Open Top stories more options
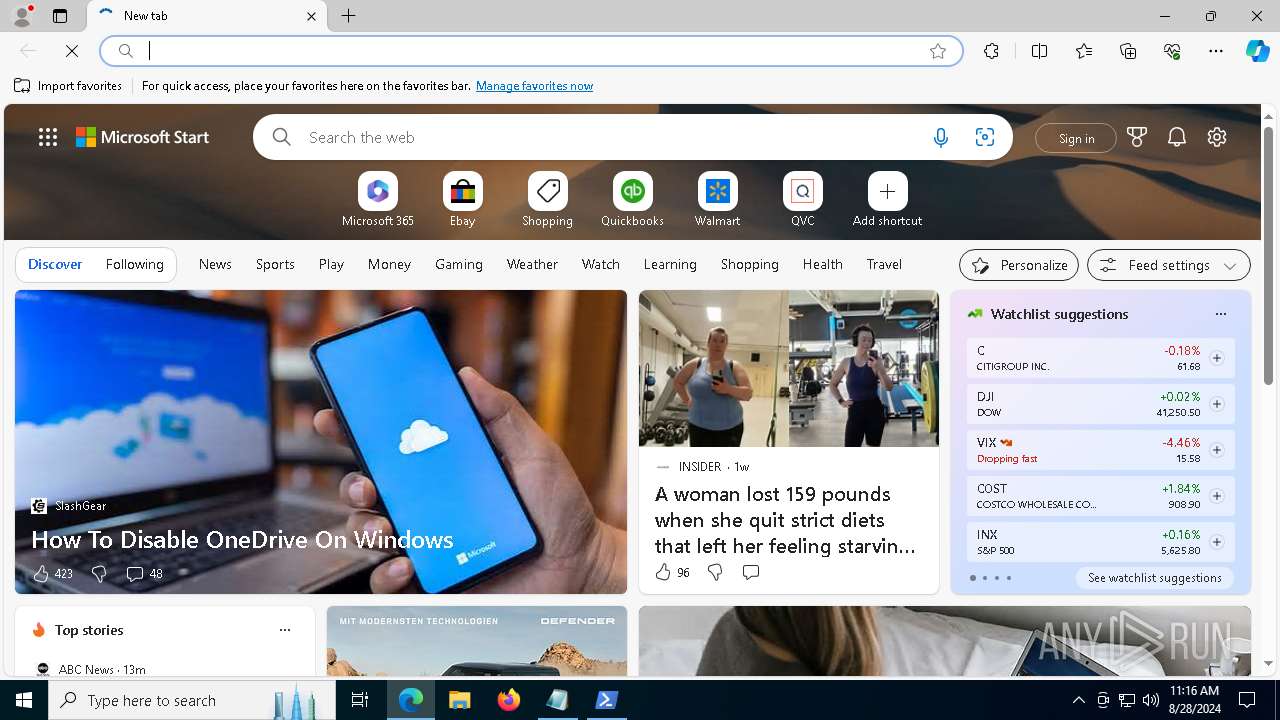This screenshot has height=720, width=1280. pyautogui.click(x=285, y=630)
